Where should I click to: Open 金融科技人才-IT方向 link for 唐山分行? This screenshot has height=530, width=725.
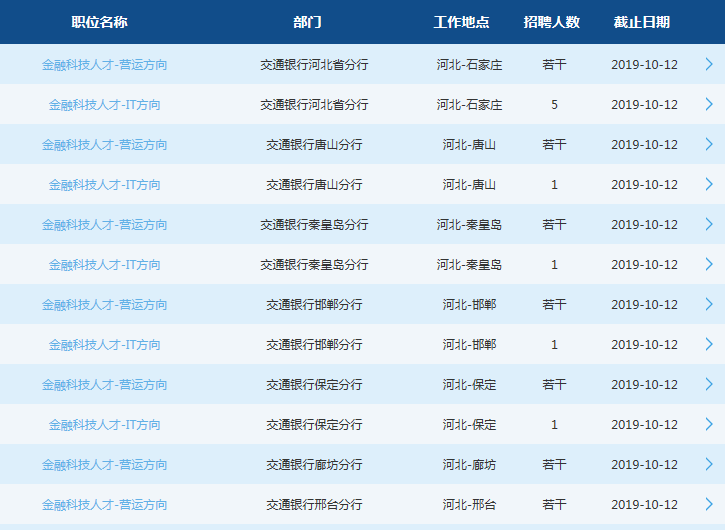(104, 184)
